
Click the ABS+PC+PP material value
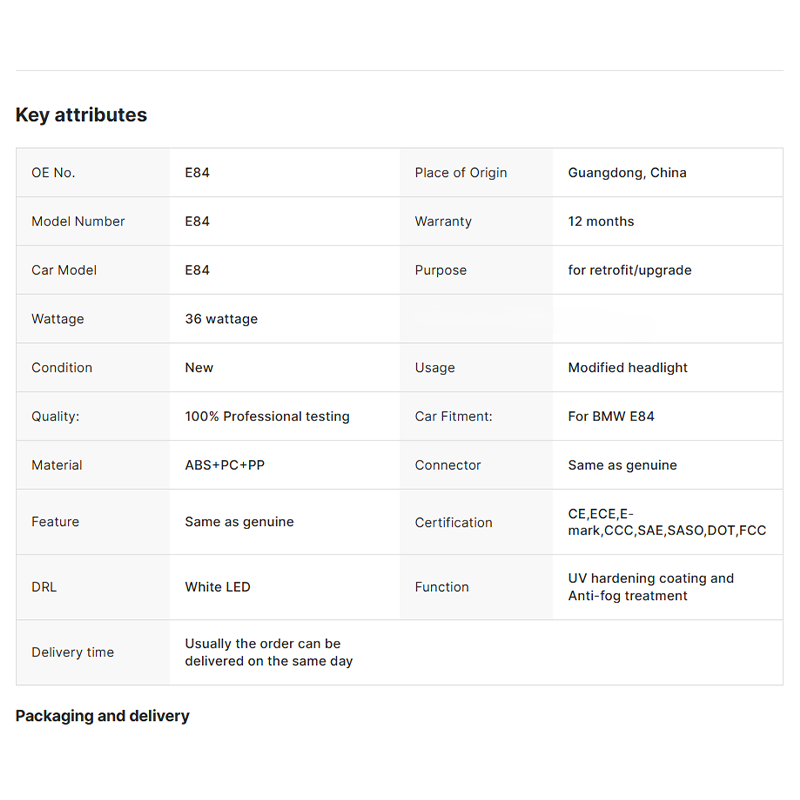[x=224, y=465]
